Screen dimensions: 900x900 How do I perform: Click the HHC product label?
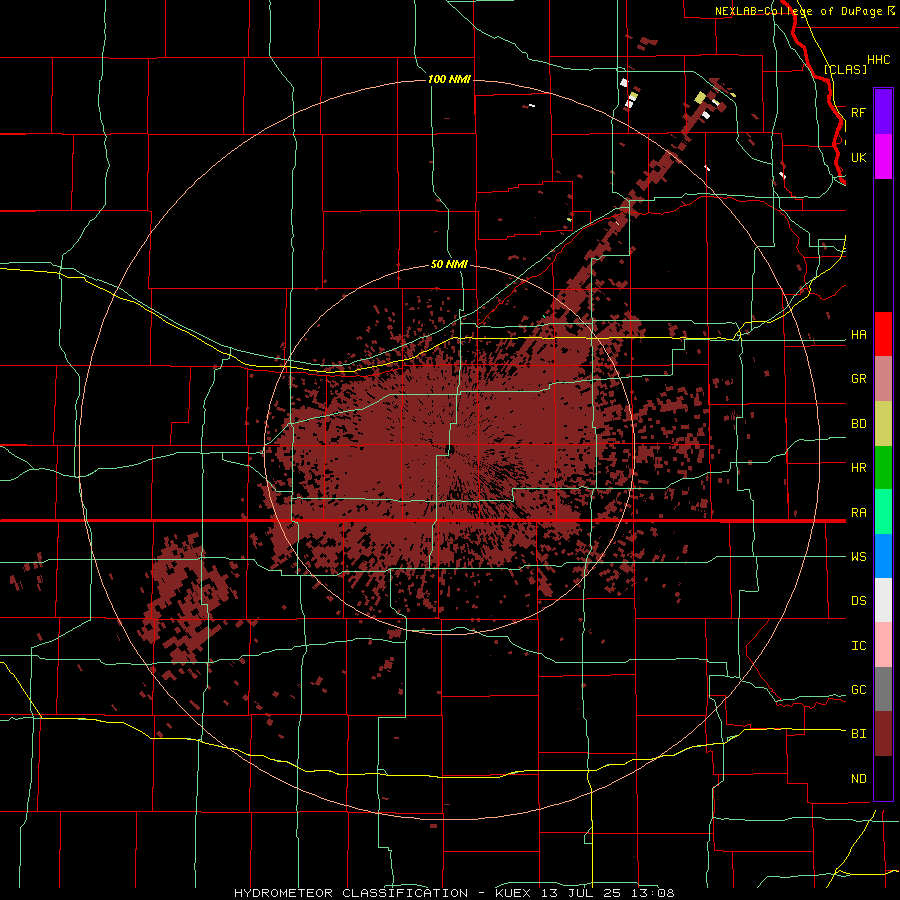[x=879, y=60]
